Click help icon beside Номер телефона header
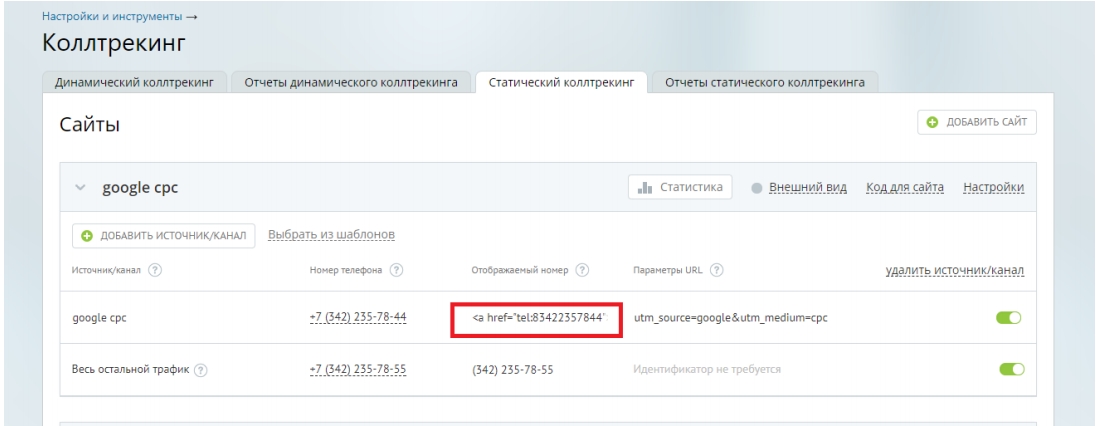Viewport: 1096px width, 426px height. (397, 271)
